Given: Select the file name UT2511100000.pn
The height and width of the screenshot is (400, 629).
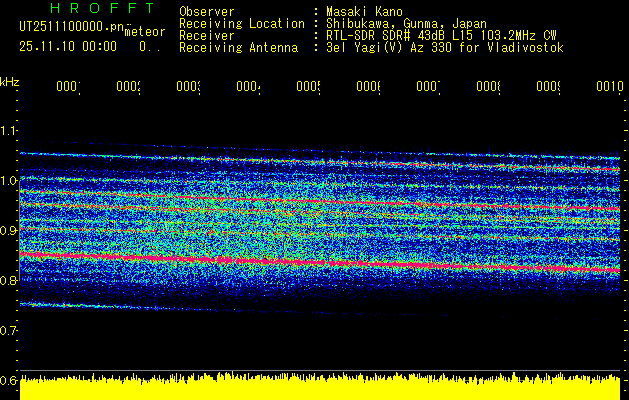Looking at the screenshot, I should coord(72,27).
